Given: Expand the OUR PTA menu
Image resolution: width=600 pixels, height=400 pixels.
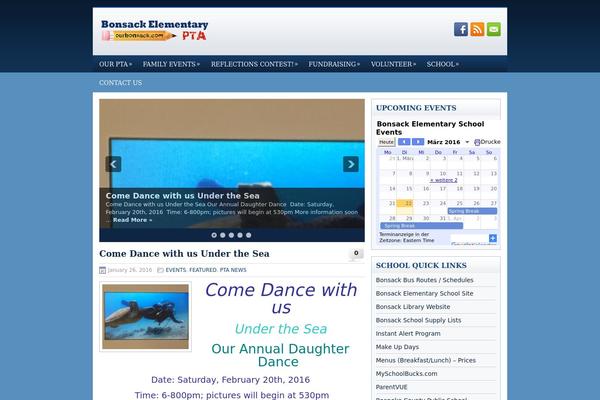Looking at the screenshot, I should (x=116, y=64).
